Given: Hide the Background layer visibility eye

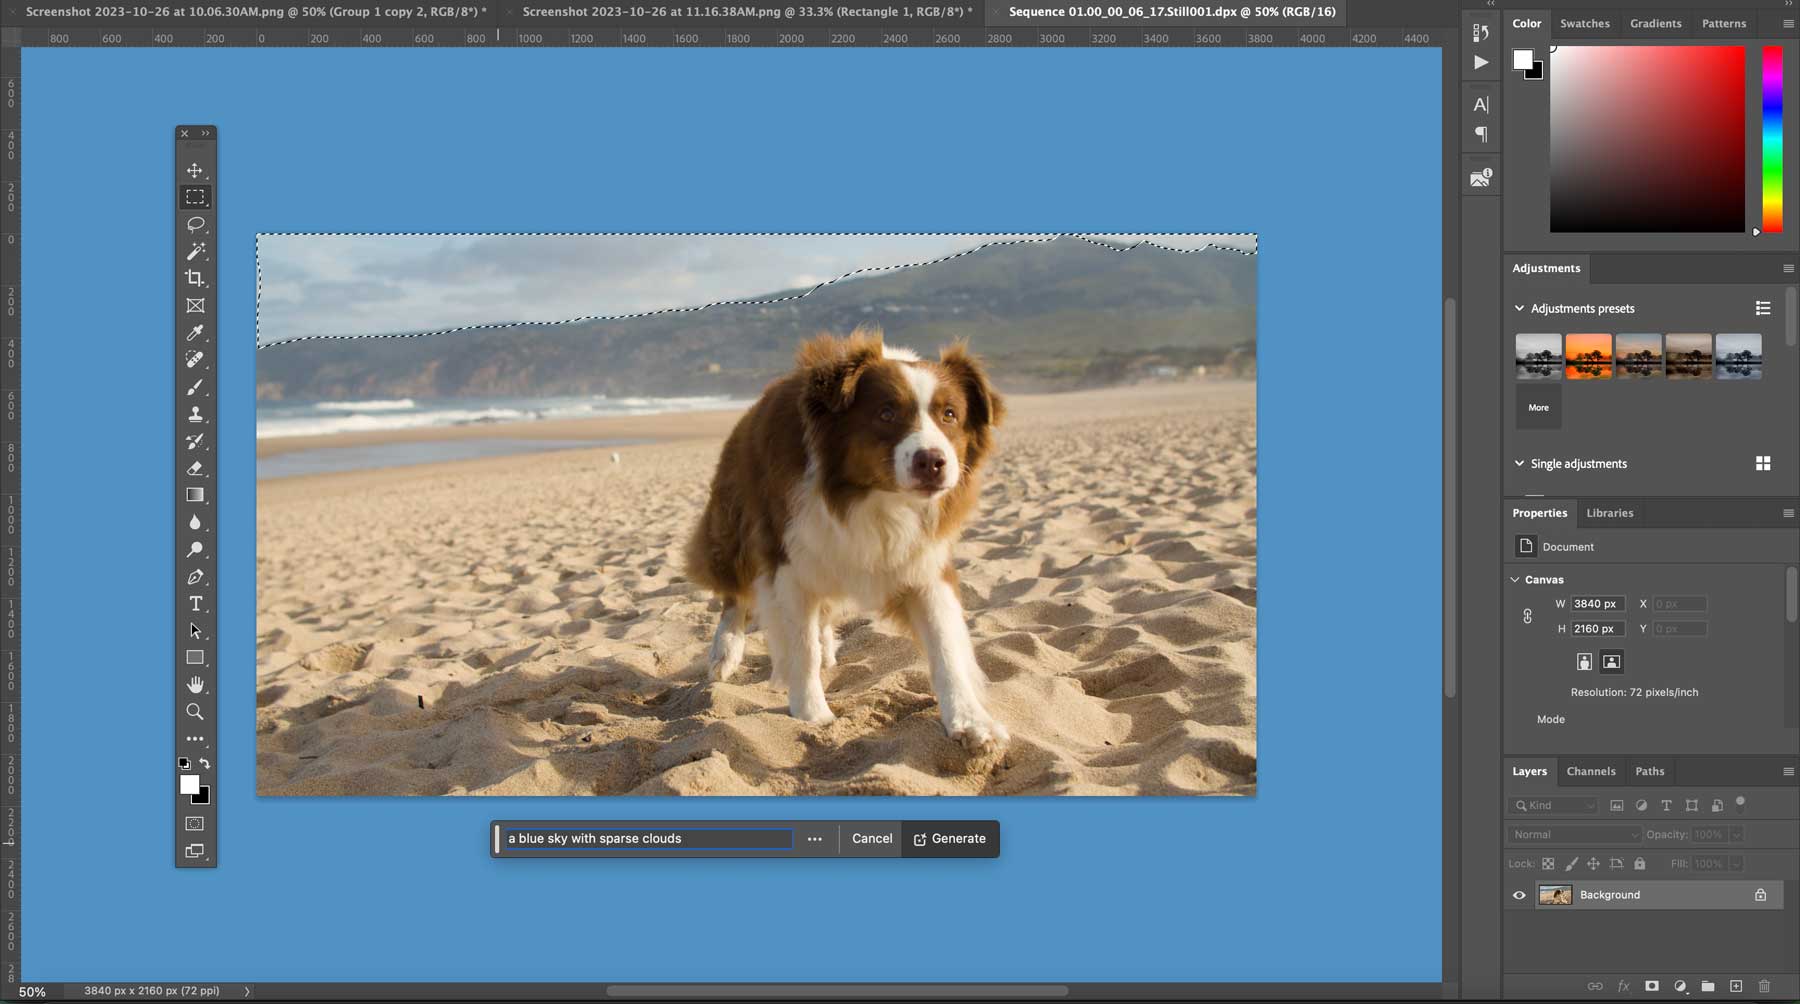Looking at the screenshot, I should click(x=1520, y=895).
